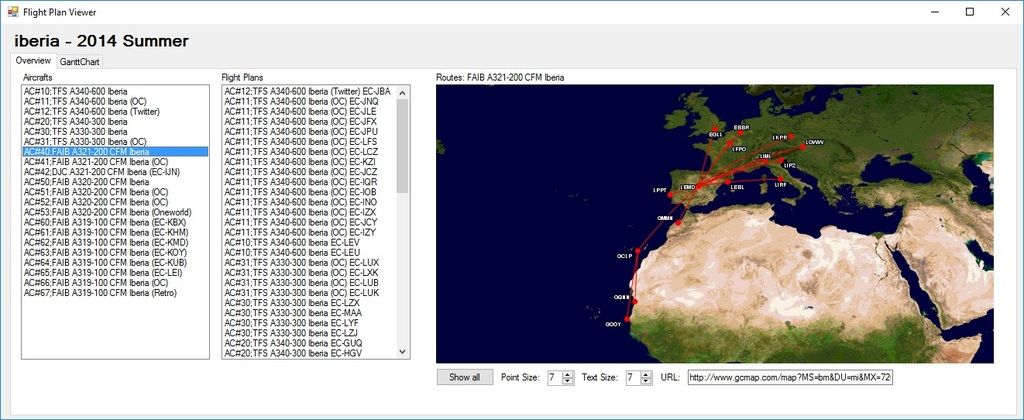Click the Show all button
This screenshot has height=420, width=1024.
pyautogui.click(x=465, y=378)
